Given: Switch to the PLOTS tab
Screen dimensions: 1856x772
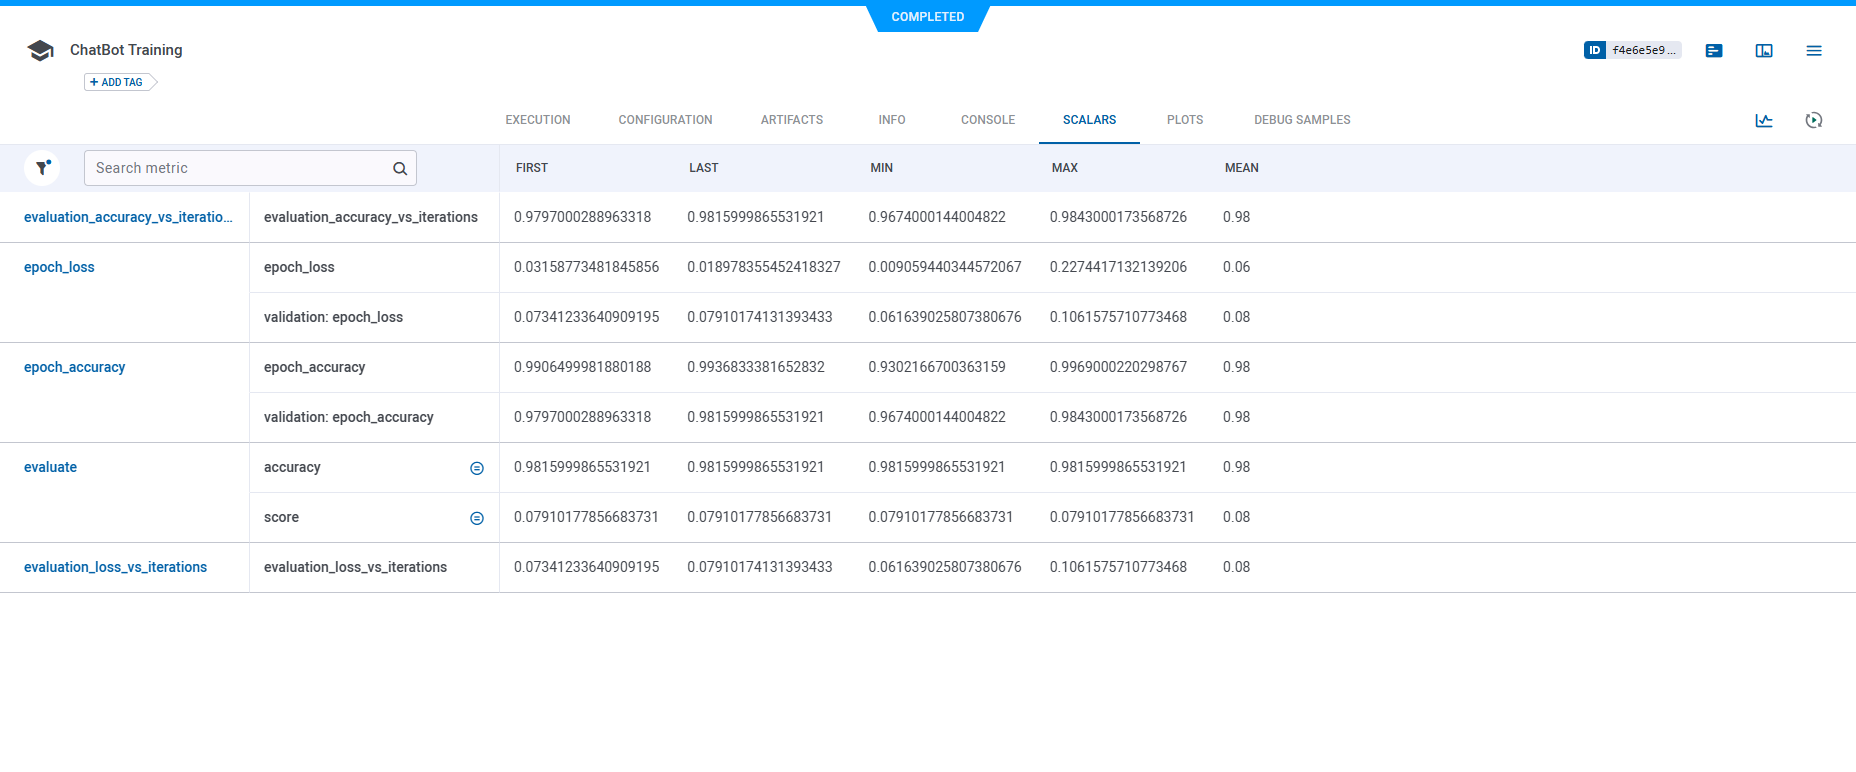Looking at the screenshot, I should tap(1184, 120).
